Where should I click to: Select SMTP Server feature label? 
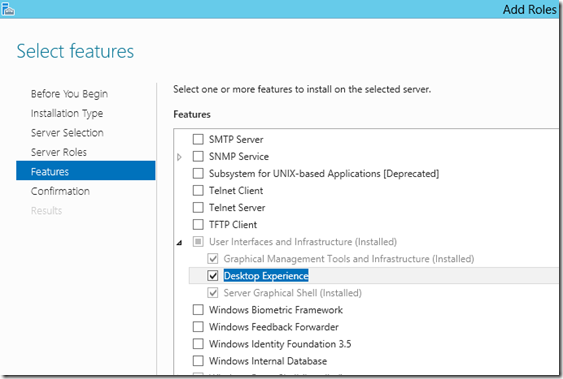pos(236,139)
